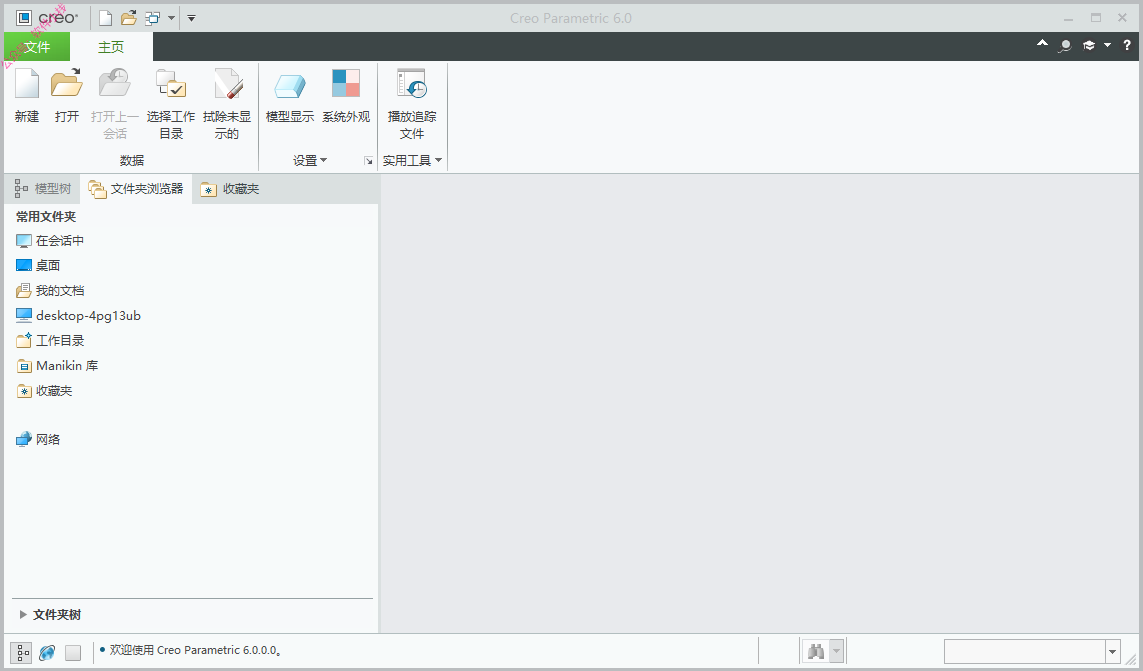1143x671 pixels.
Task: Choose 选择工作目录 in the ribbon
Action: pyautogui.click(x=171, y=104)
